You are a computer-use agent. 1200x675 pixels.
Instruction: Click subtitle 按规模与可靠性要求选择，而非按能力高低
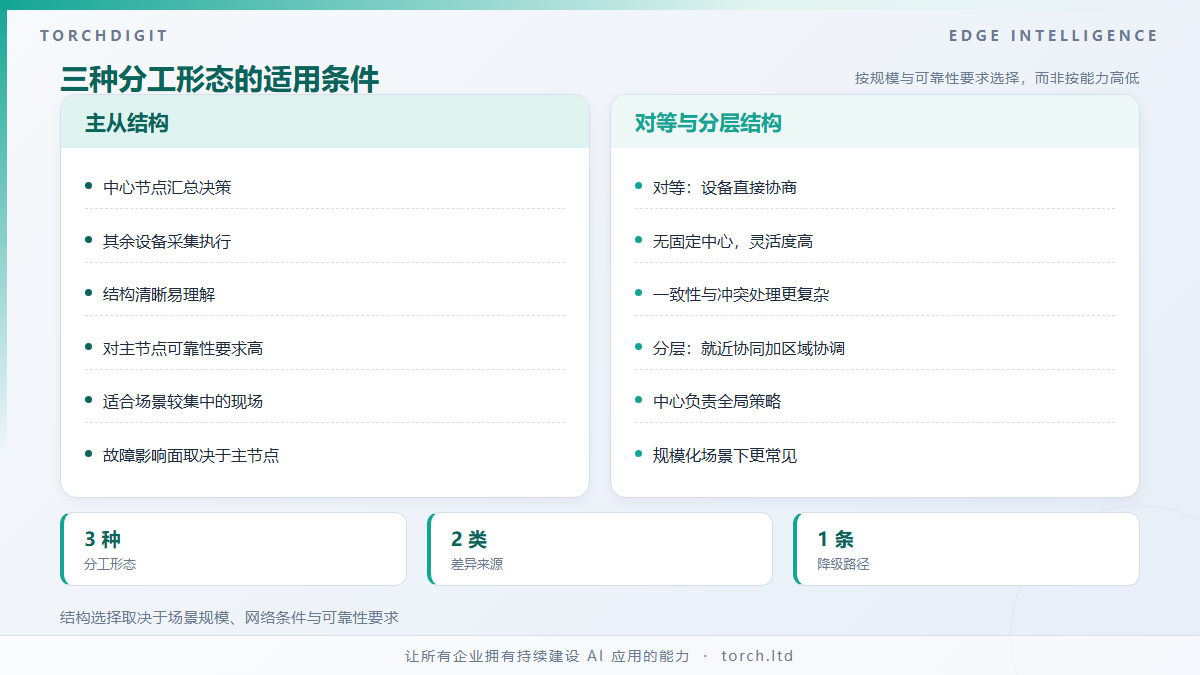[x=997, y=78]
